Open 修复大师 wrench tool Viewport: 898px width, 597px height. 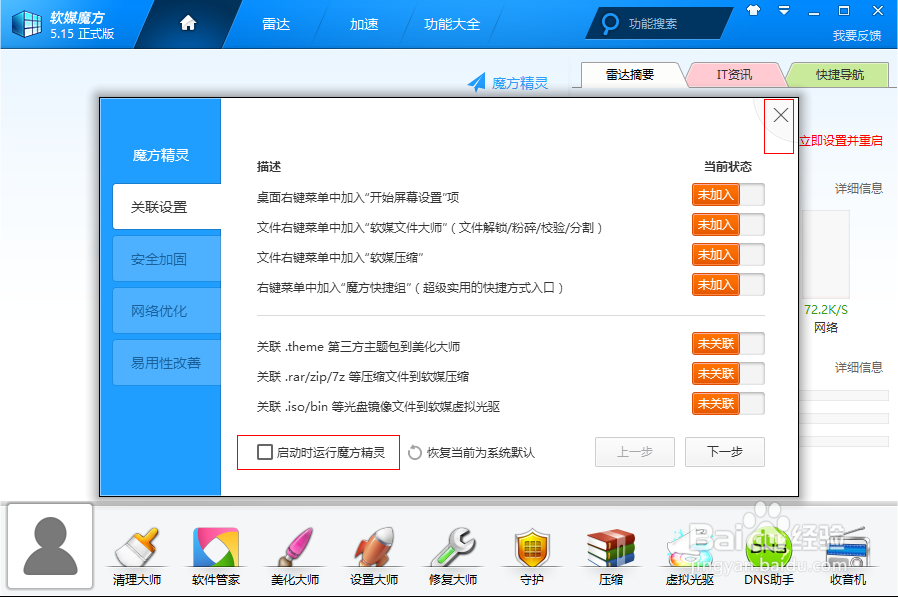click(x=452, y=556)
